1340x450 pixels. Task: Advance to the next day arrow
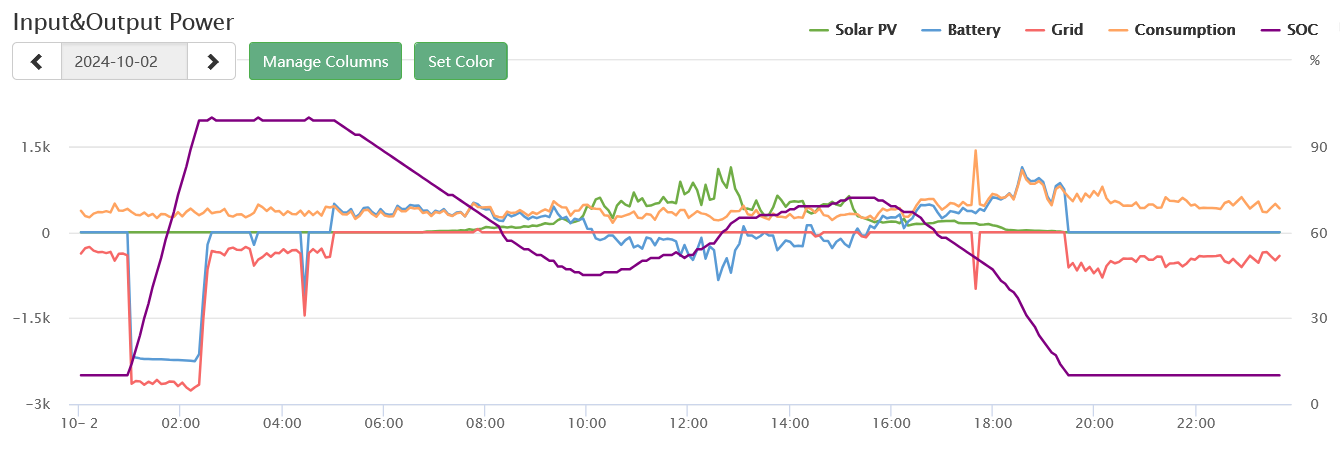(212, 61)
